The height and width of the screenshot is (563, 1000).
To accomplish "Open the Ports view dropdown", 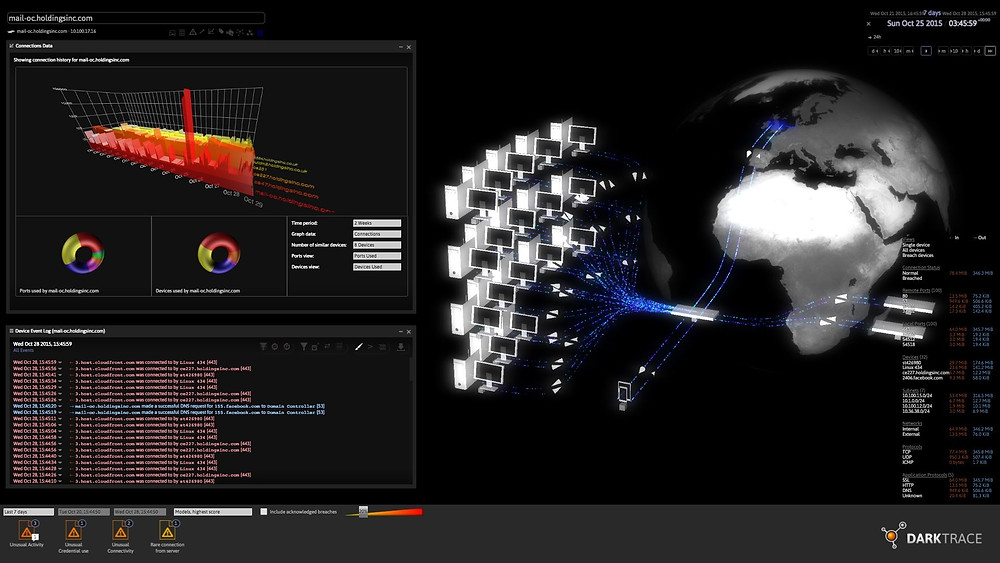I will point(377,256).
